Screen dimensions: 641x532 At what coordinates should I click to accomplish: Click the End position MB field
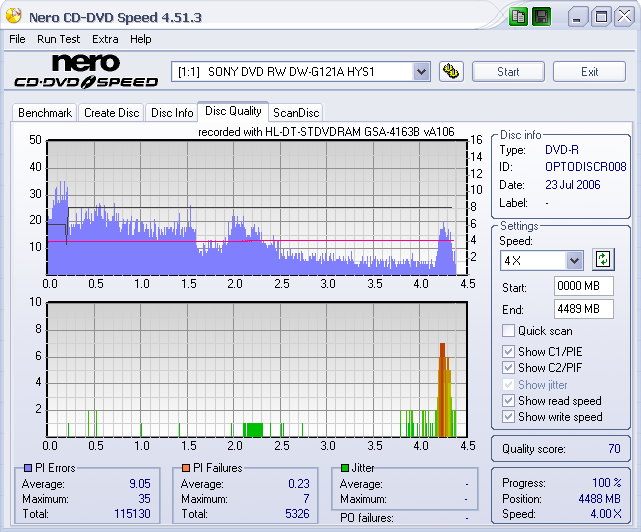tap(583, 309)
